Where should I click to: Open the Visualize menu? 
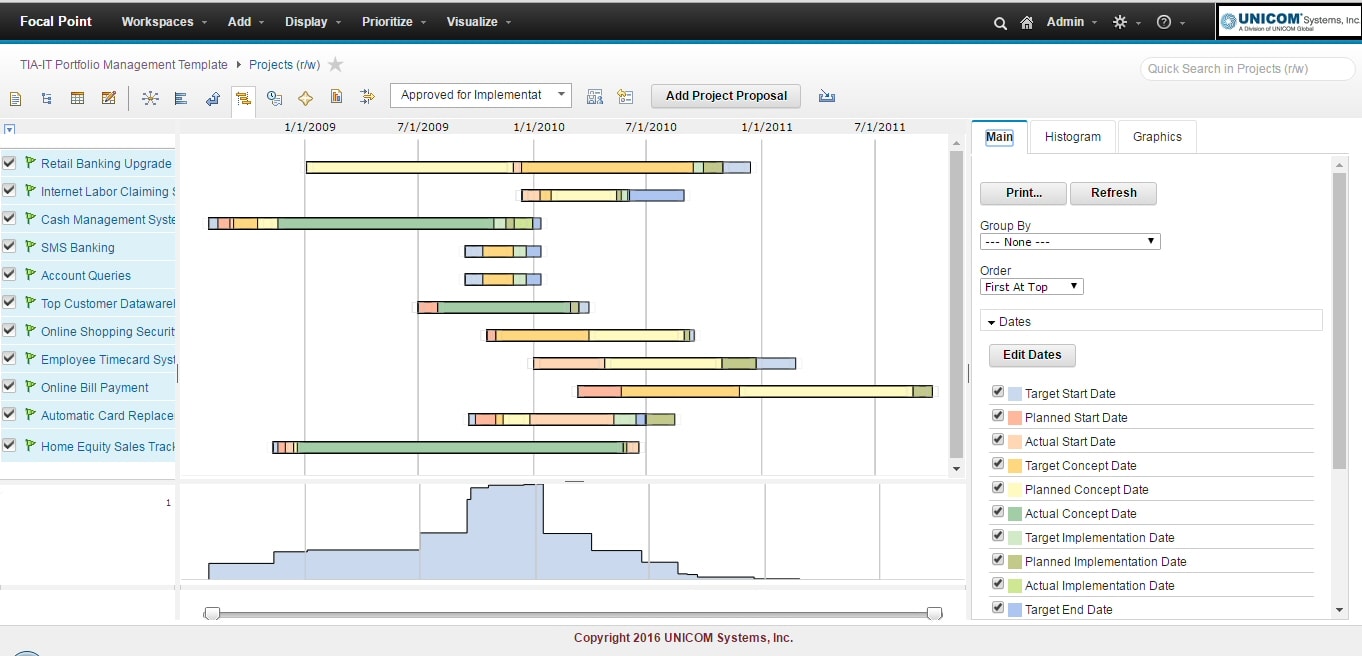pyautogui.click(x=479, y=22)
